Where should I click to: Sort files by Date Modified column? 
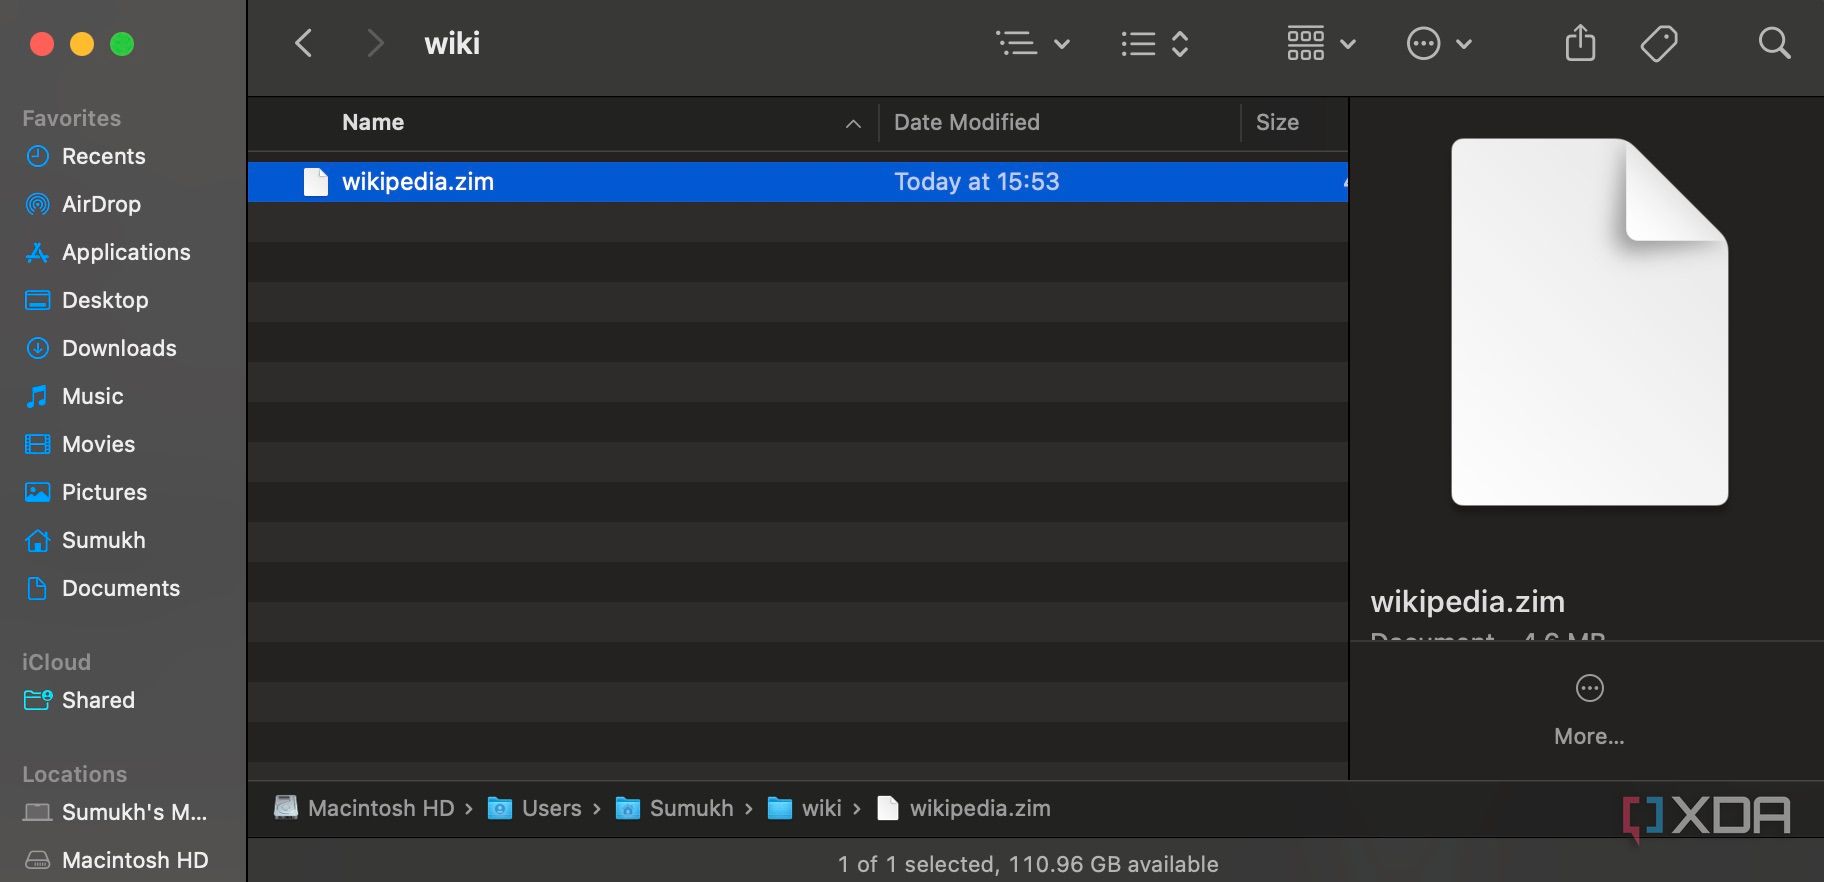click(x=967, y=122)
